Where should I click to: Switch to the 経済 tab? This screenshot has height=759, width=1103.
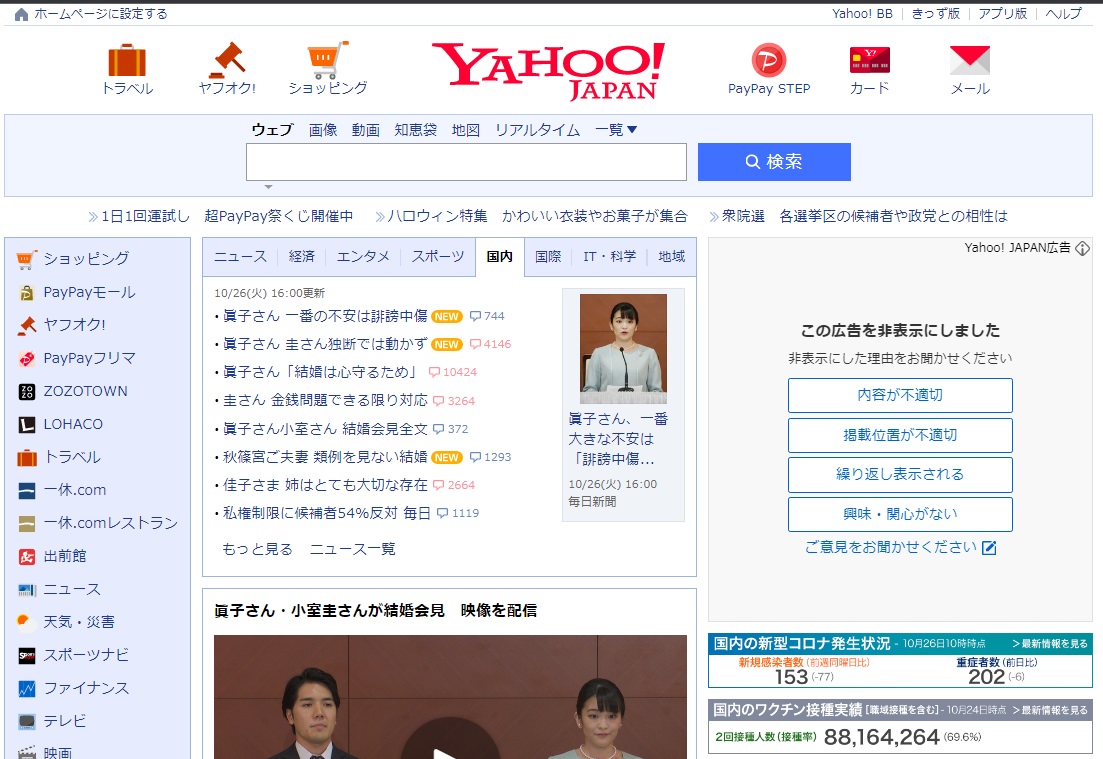[x=302, y=257]
